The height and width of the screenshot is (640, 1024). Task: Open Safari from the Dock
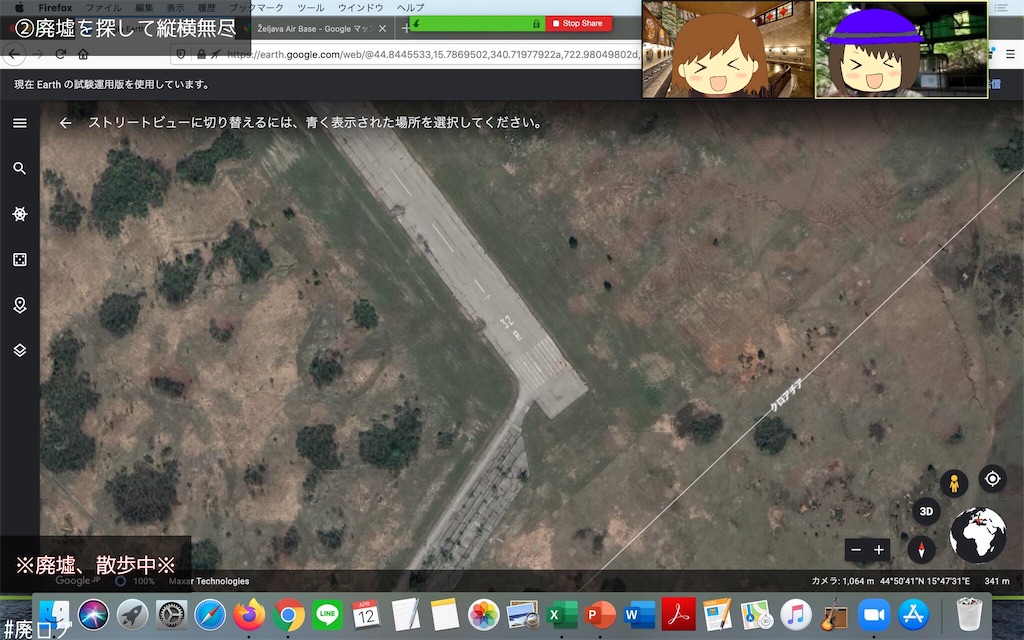click(x=210, y=615)
